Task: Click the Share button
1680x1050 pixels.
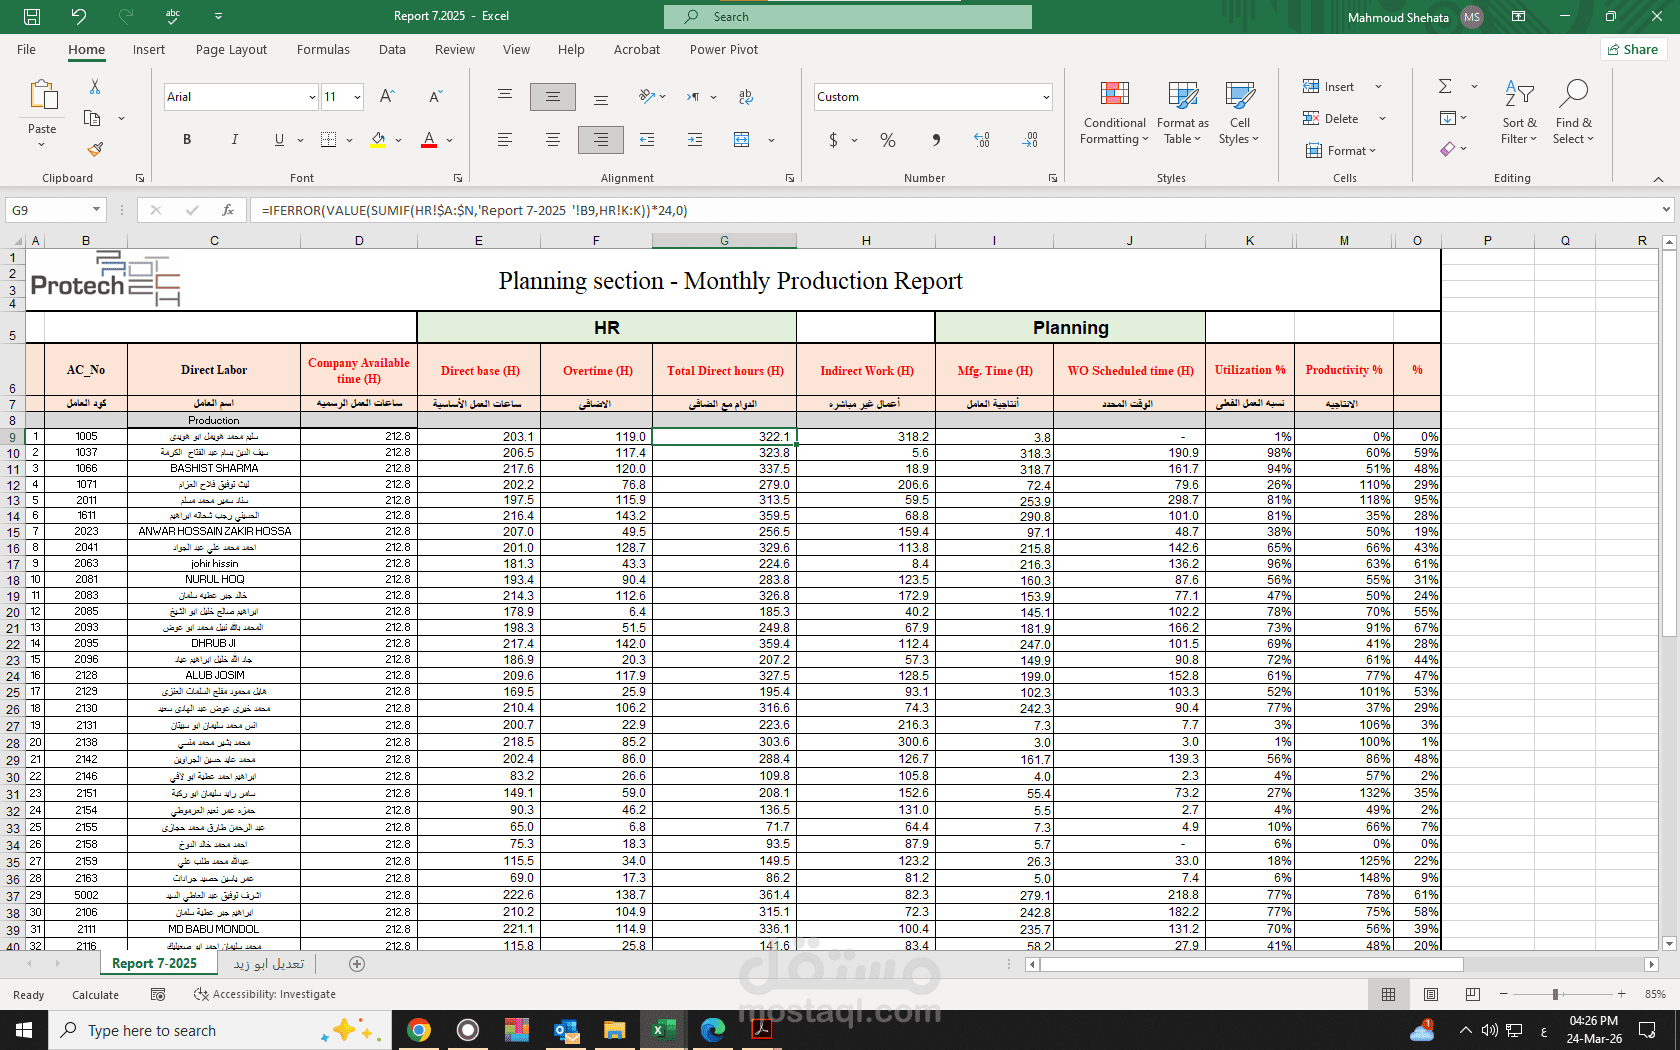Action: (1633, 49)
